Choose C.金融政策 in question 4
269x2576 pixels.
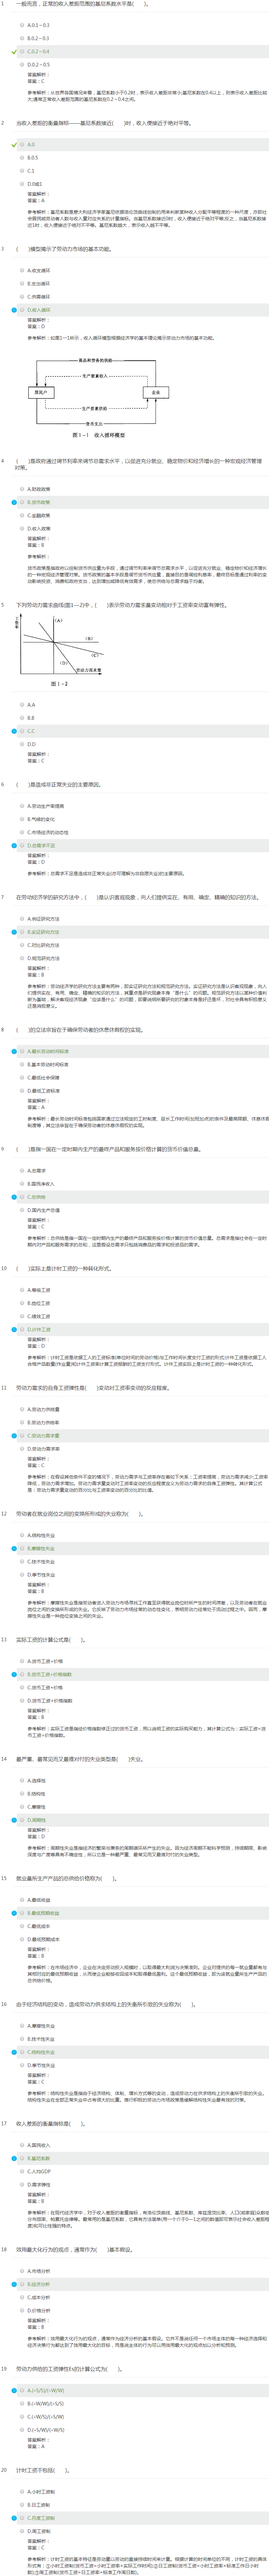(x=39, y=515)
